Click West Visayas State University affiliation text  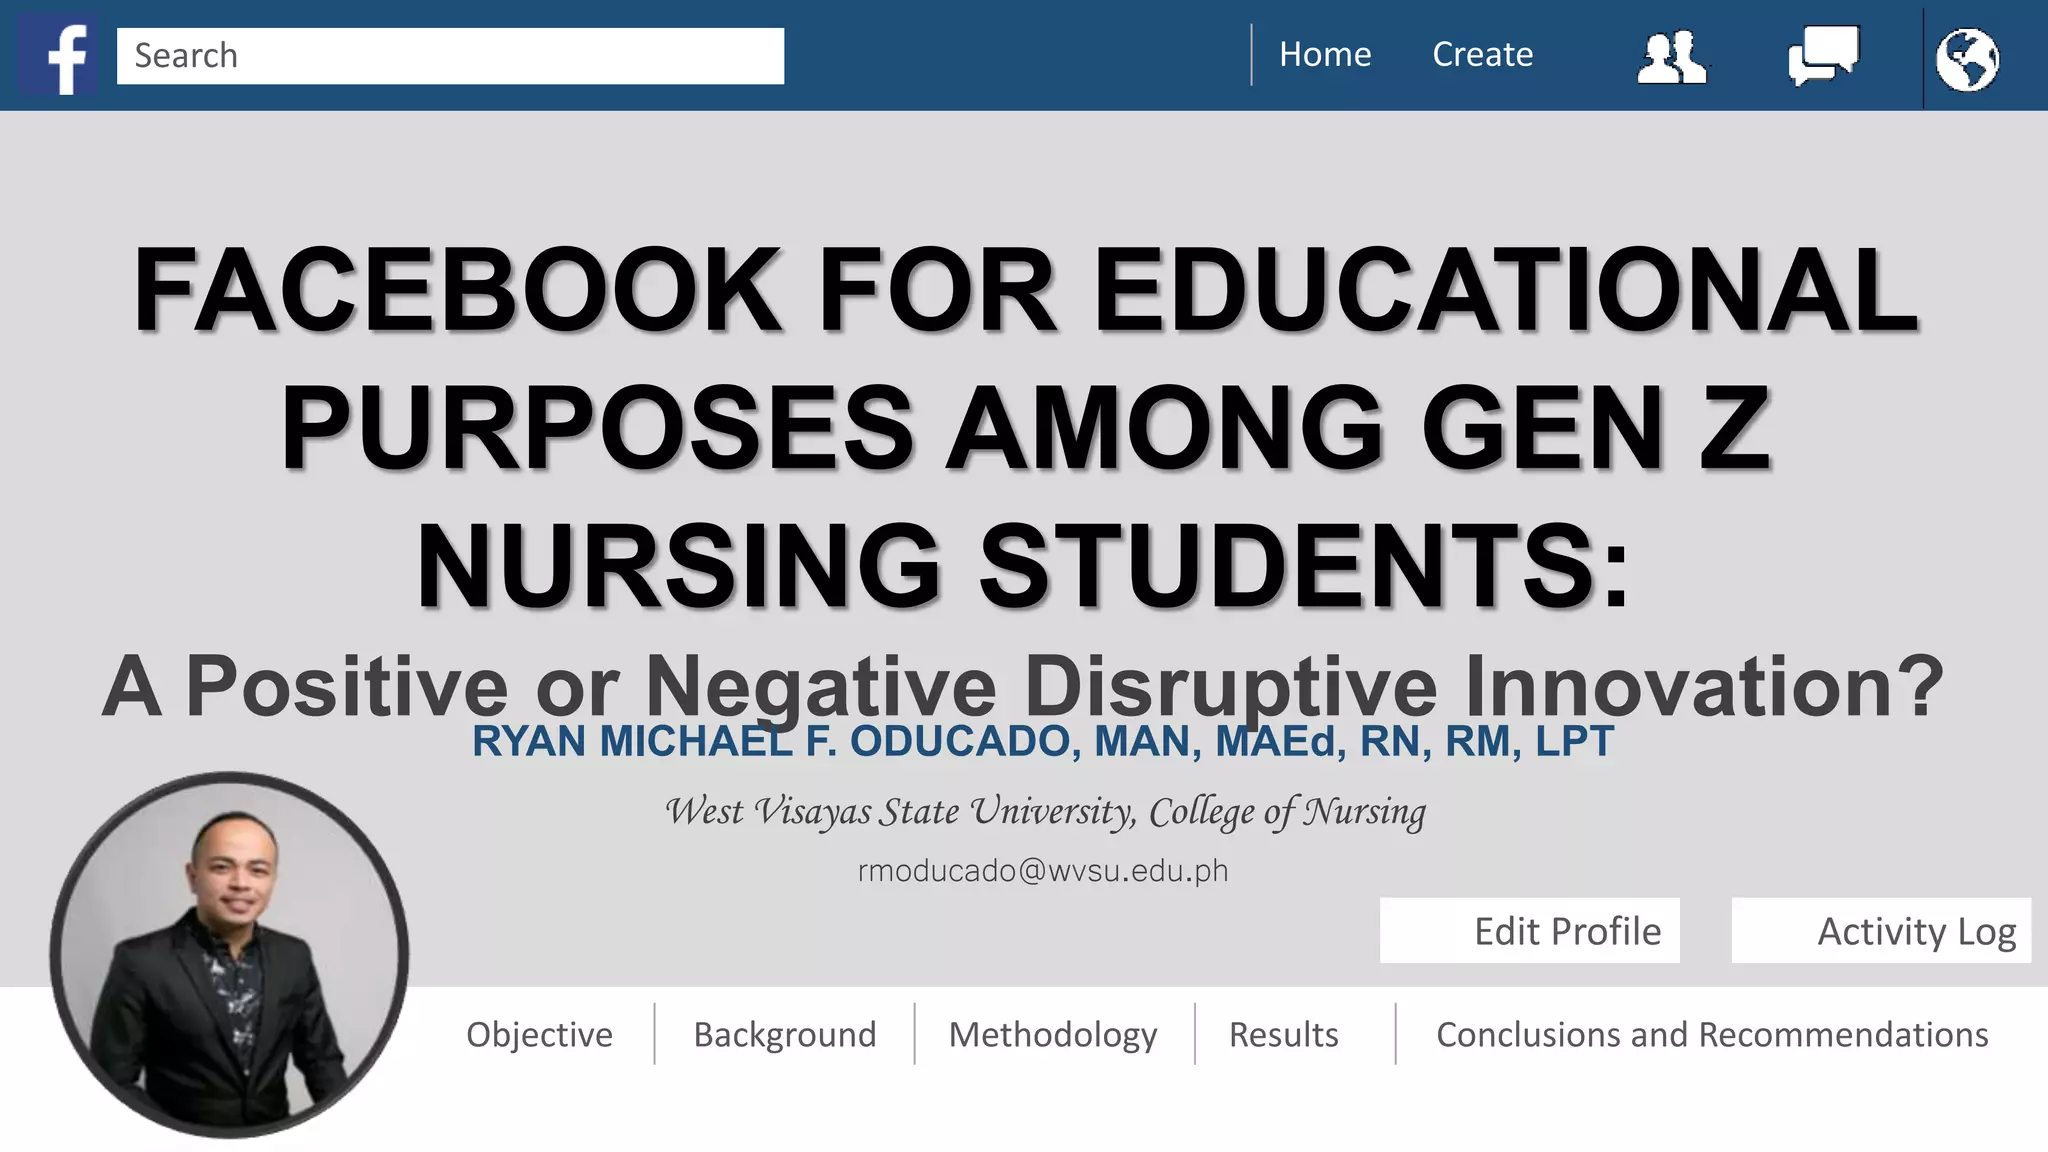pos(1045,811)
